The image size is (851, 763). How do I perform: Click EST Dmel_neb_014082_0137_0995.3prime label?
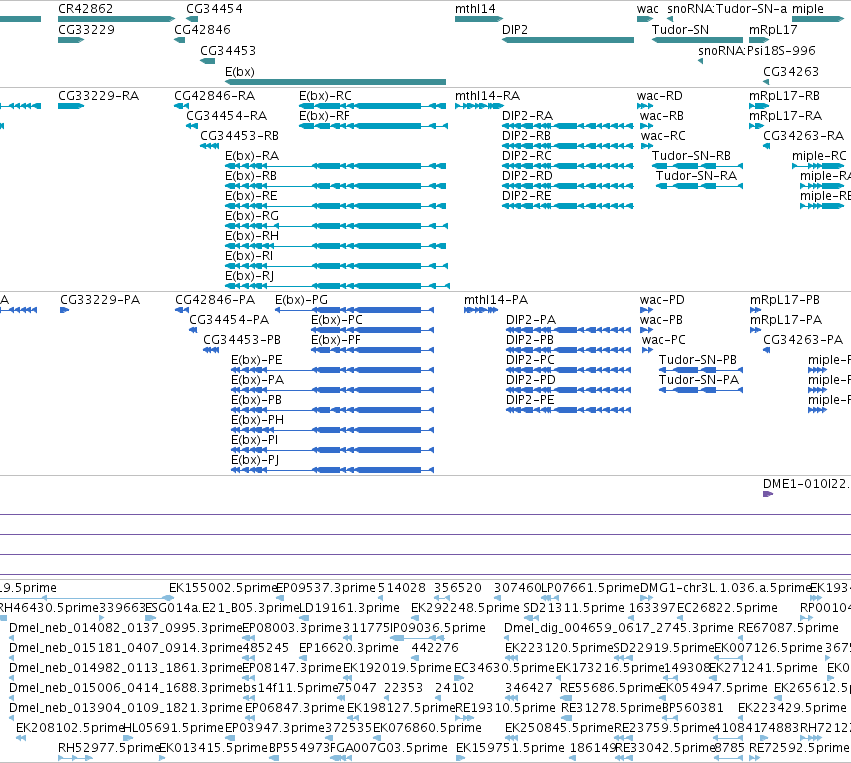point(125,628)
